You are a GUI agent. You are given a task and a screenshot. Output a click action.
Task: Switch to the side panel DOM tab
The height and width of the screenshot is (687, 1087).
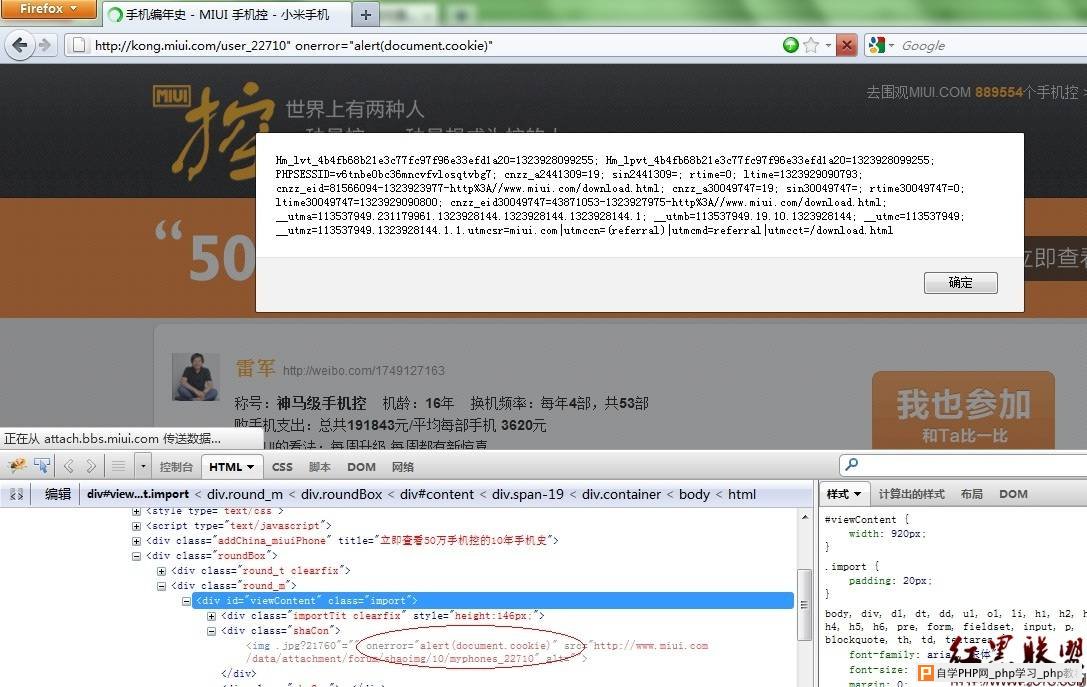click(1013, 494)
